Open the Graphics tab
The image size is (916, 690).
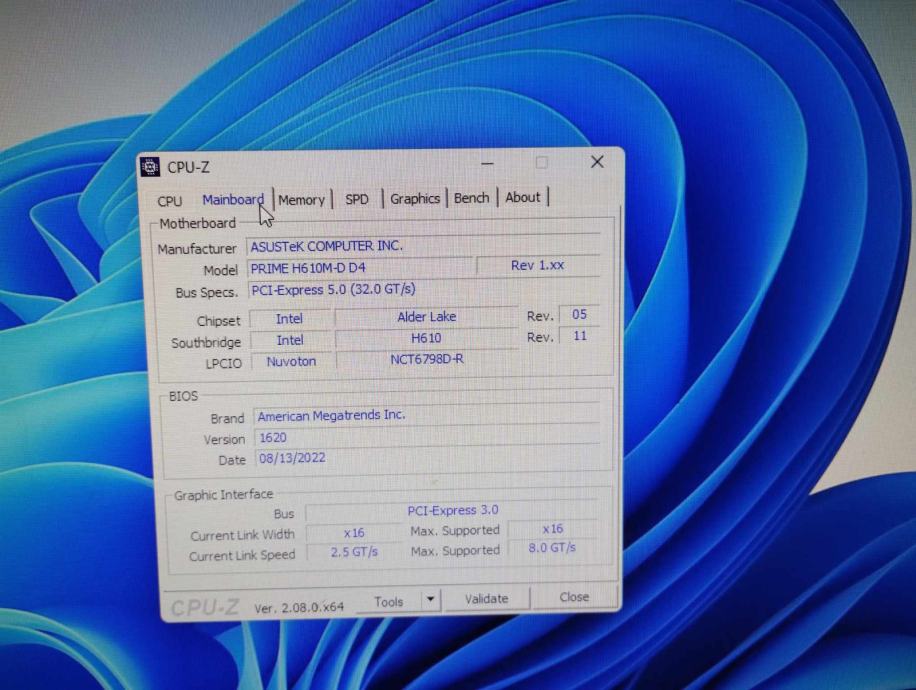click(x=415, y=199)
